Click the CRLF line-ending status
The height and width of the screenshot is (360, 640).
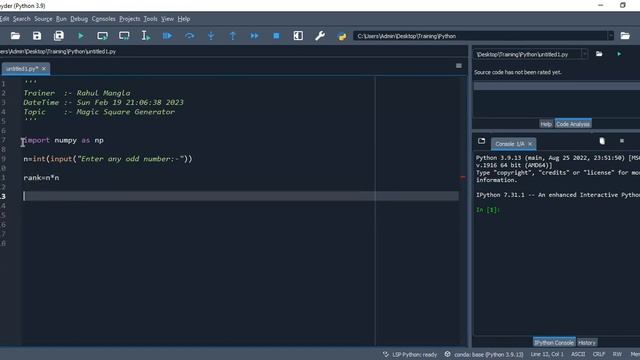pos(599,354)
